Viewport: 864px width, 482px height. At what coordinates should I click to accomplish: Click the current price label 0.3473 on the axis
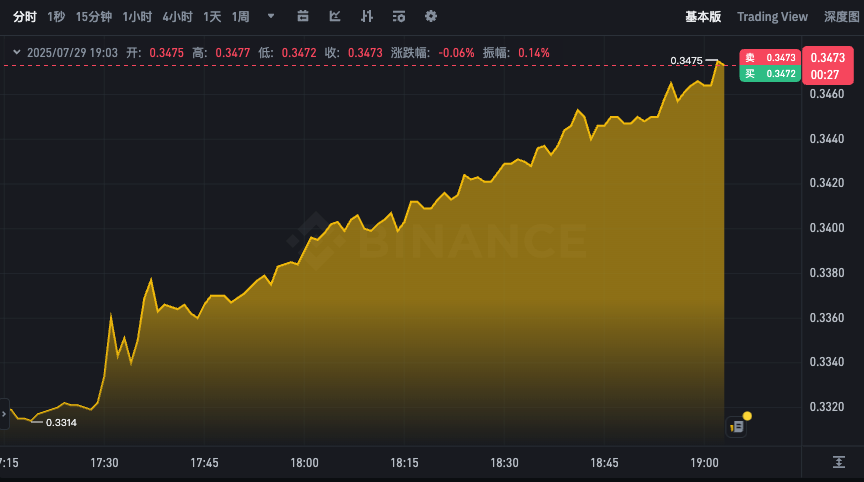tap(828, 59)
